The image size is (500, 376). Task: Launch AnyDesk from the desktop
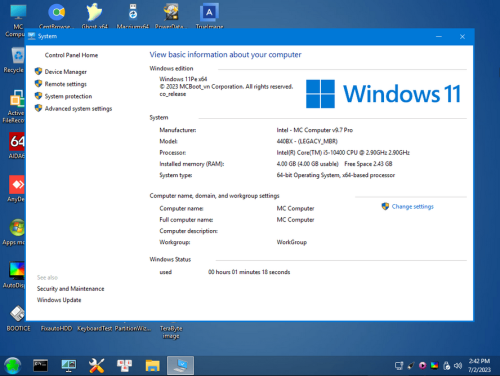[x=17, y=189]
